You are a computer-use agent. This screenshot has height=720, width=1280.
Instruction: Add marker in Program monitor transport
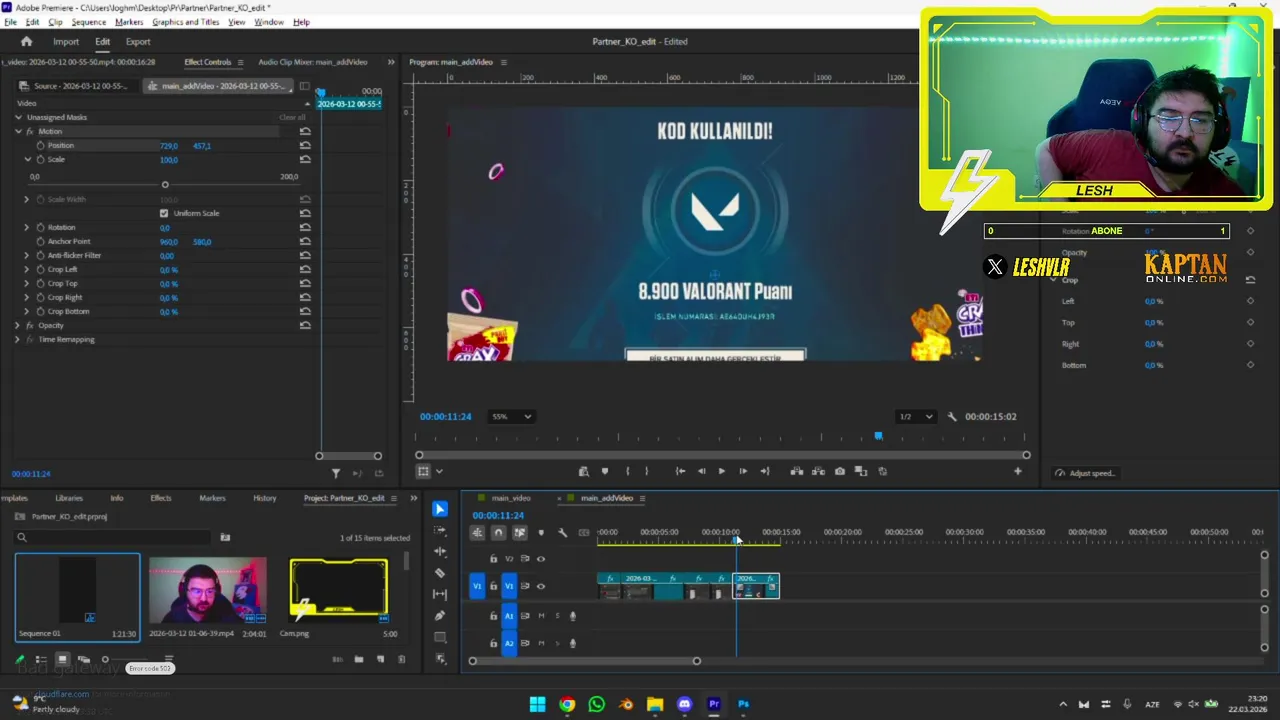(x=604, y=471)
